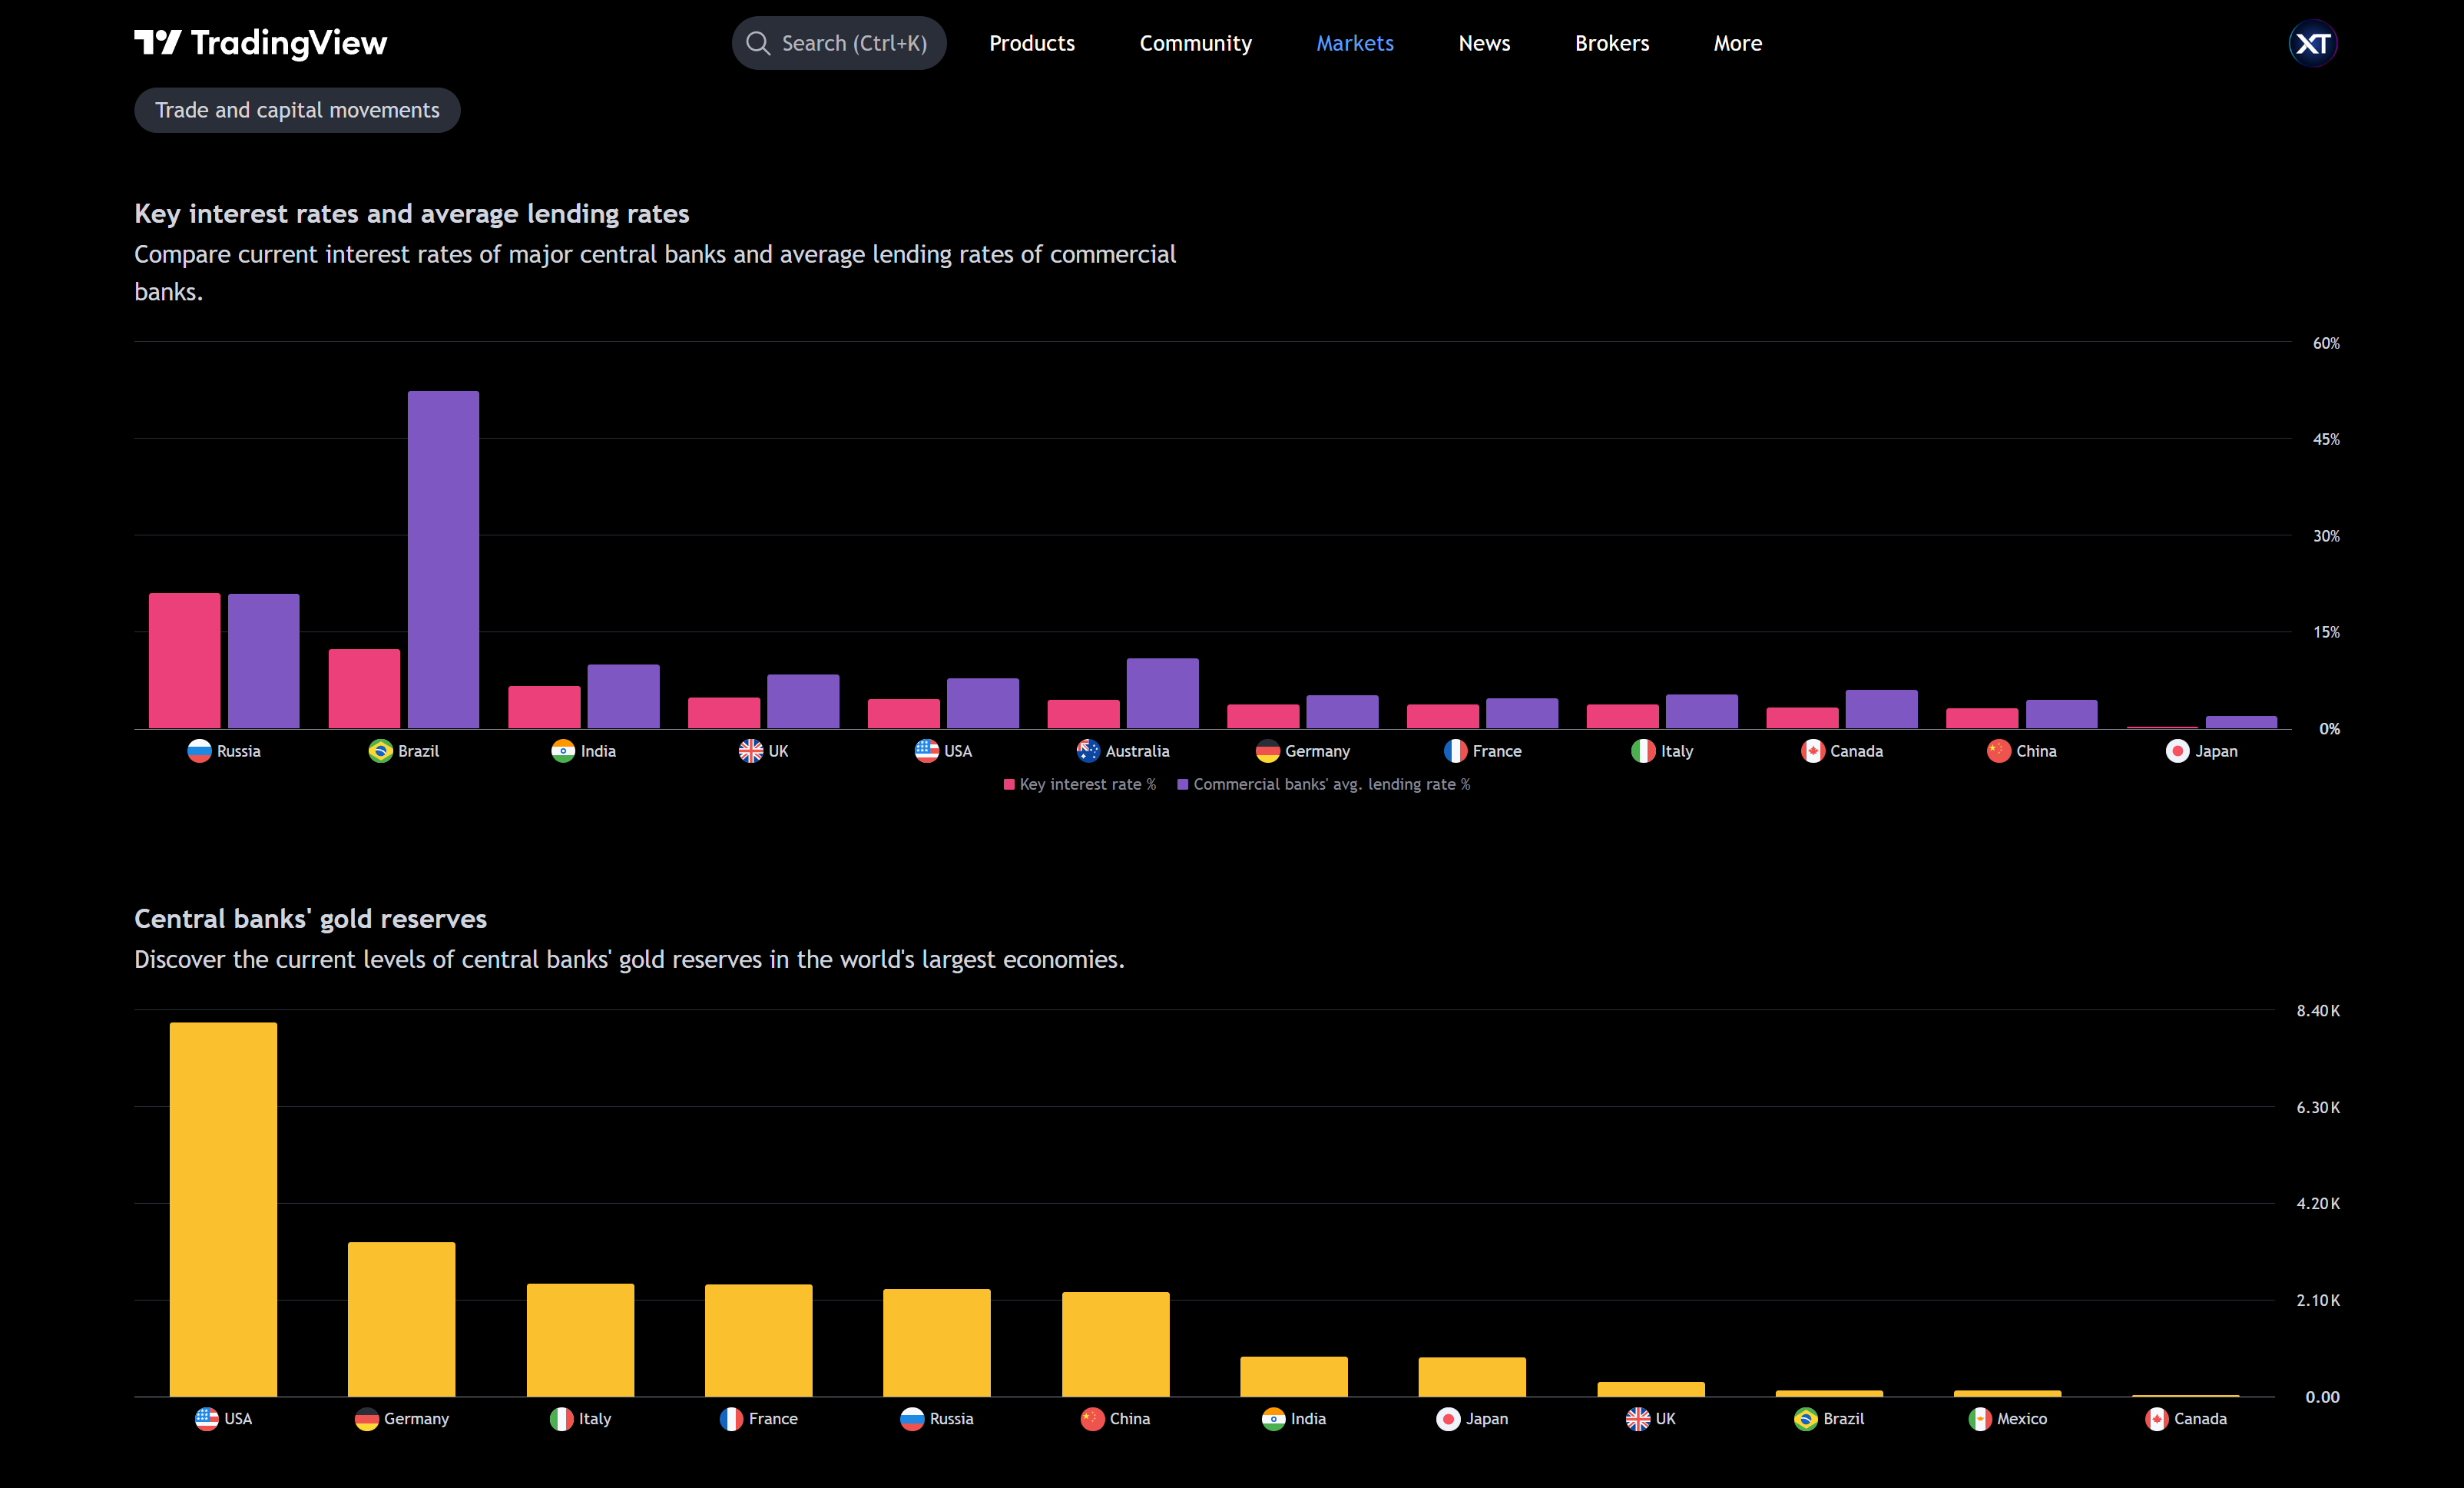Toggle Key interest rate % legend series
2464x1488 pixels.
1079,784
